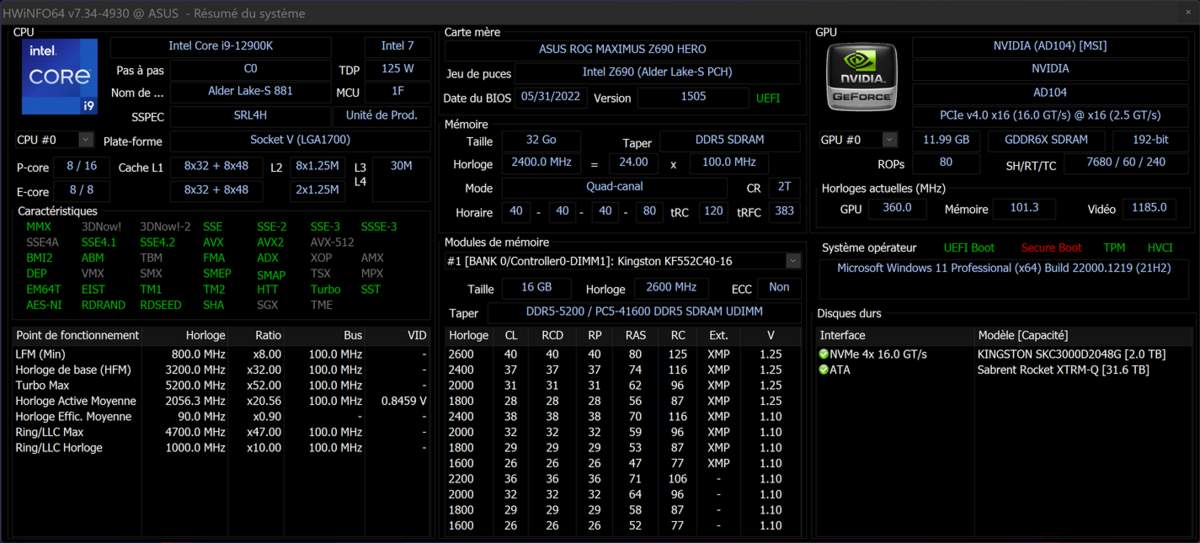Open the CPU #0 selector dropdown
The height and width of the screenshot is (543, 1200).
(85, 140)
